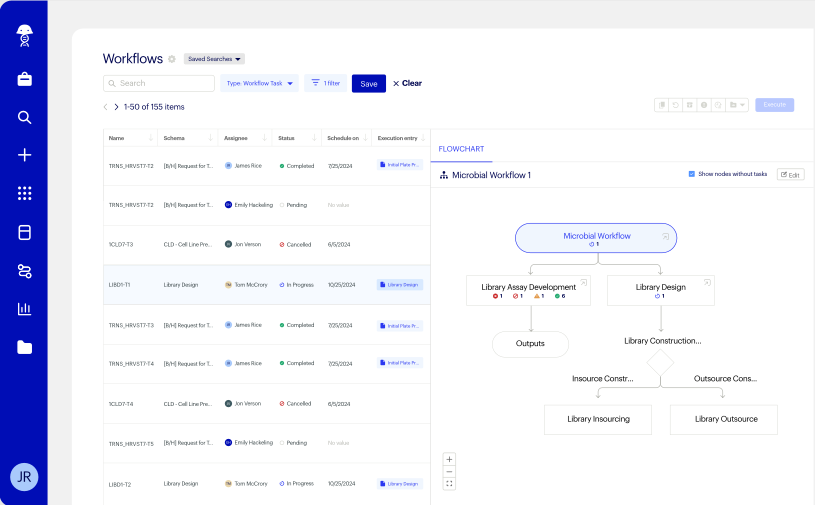Click the Save button
This screenshot has height=505, width=815.
pos(369,84)
